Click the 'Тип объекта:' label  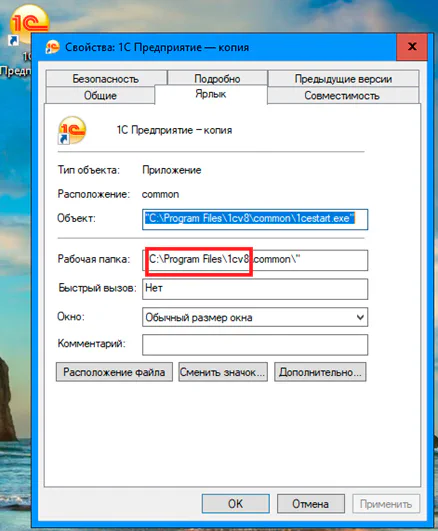(x=88, y=170)
